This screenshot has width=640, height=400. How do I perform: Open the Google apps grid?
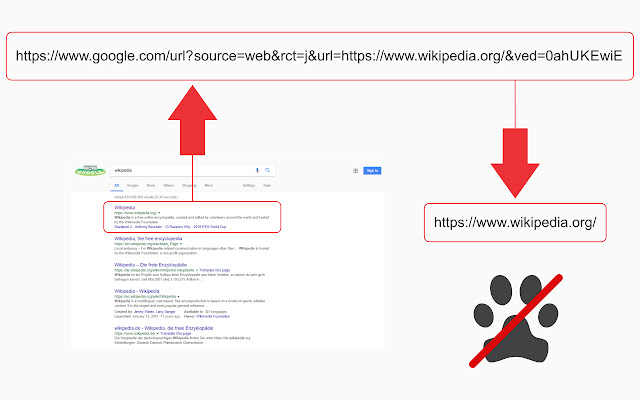coord(356,171)
